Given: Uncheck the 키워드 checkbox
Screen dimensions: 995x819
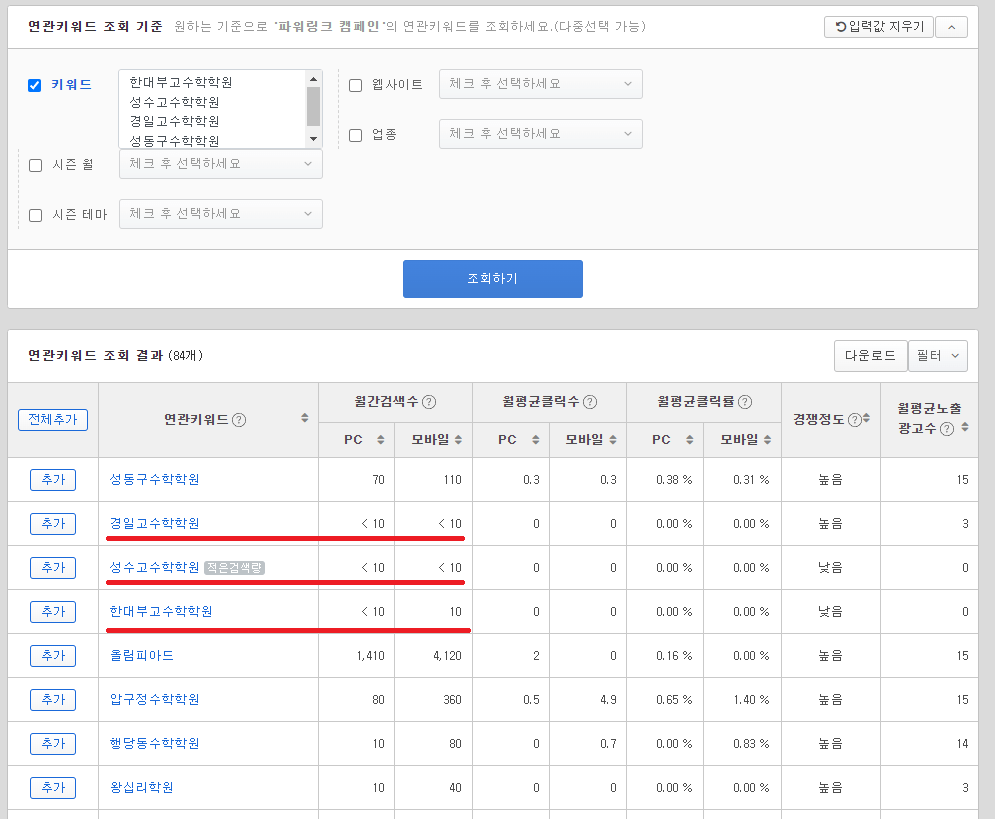Looking at the screenshot, I should (35, 85).
